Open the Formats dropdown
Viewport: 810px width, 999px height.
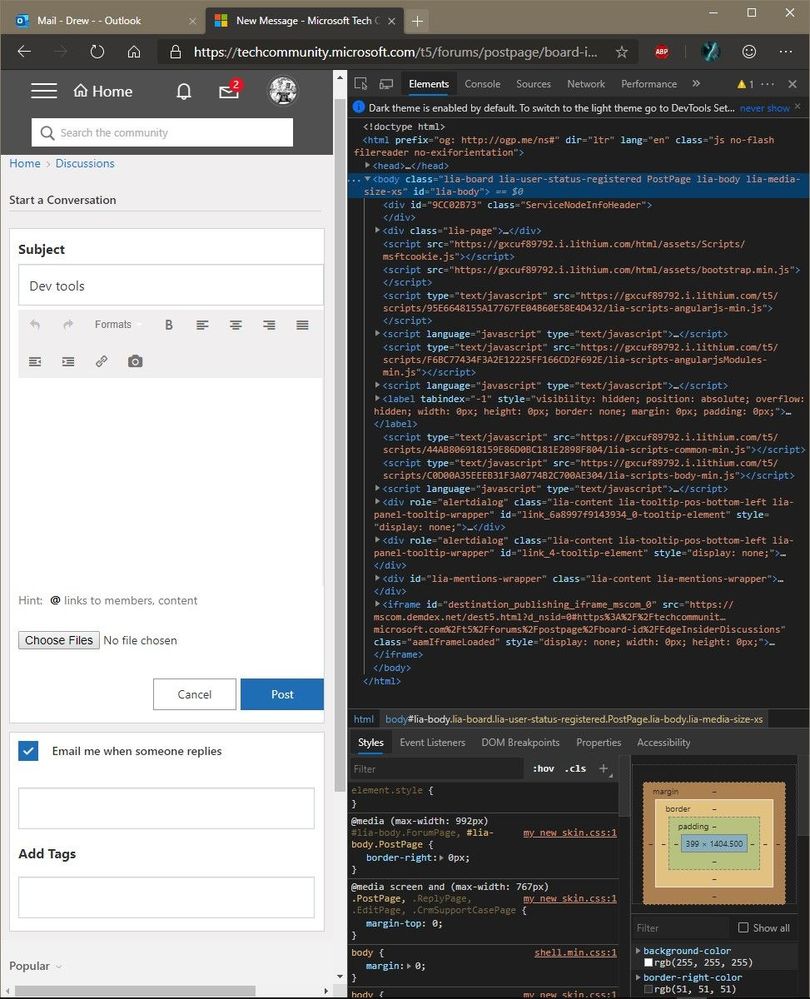117,325
